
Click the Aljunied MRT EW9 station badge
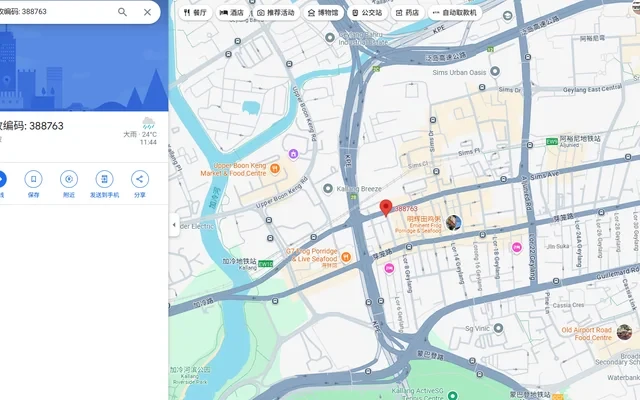pyautogui.click(x=552, y=142)
